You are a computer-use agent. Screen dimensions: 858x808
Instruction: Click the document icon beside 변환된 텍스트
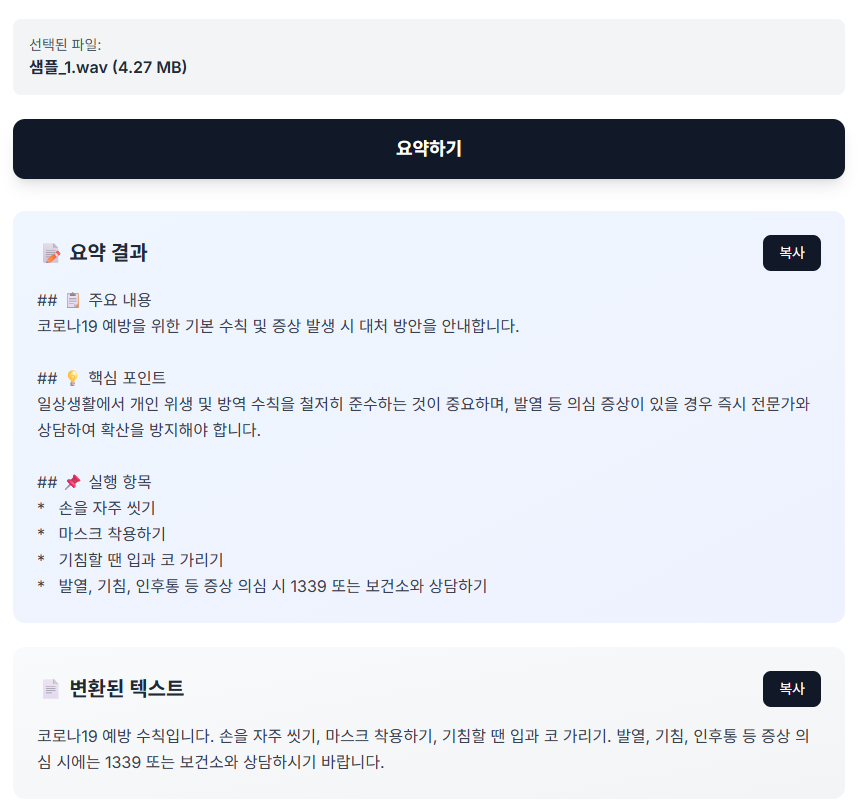[51, 689]
